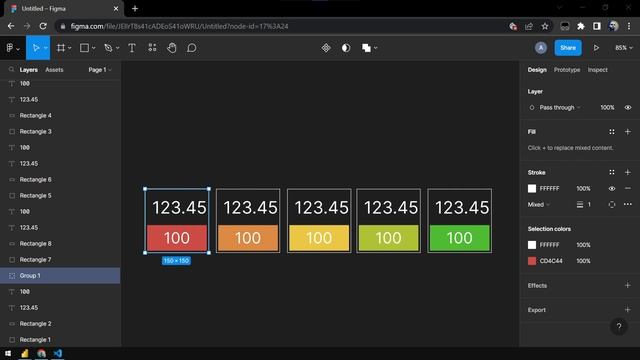This screenshot has height=360, width=640.
Task: Open the Page 1 dropdown
Action: coord(100,70)
